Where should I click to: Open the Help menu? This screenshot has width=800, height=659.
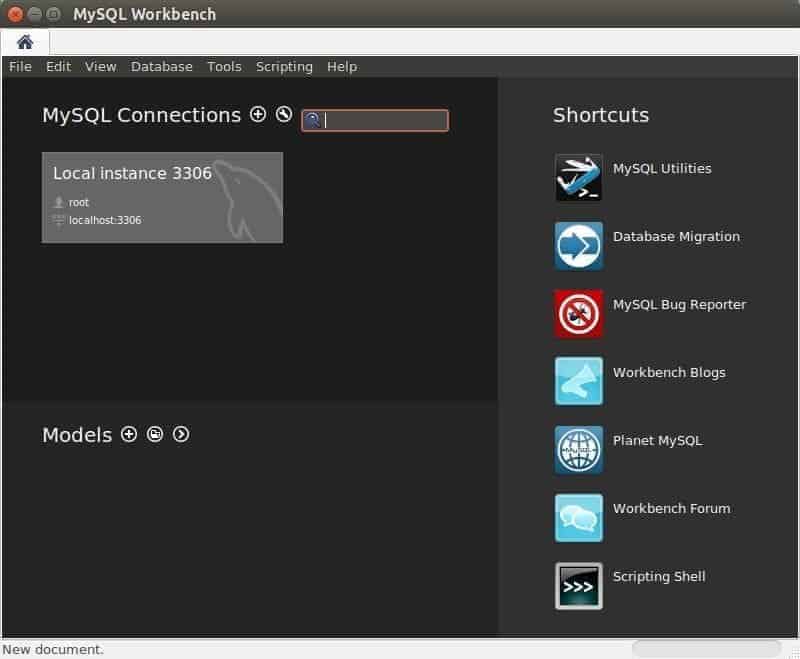(342, 66)
